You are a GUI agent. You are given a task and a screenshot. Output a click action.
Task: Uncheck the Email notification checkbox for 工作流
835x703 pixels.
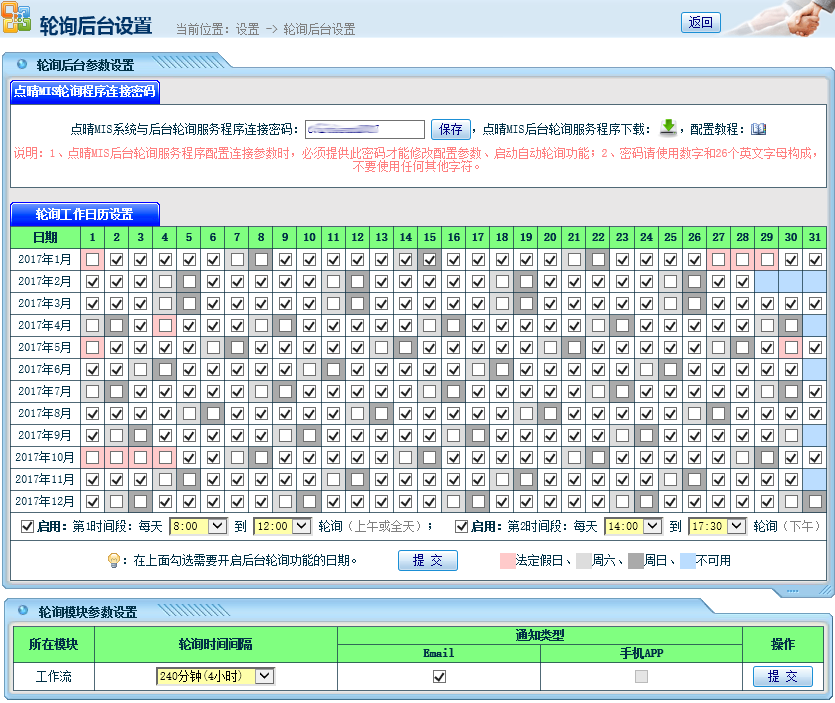[x=439, y=676]
